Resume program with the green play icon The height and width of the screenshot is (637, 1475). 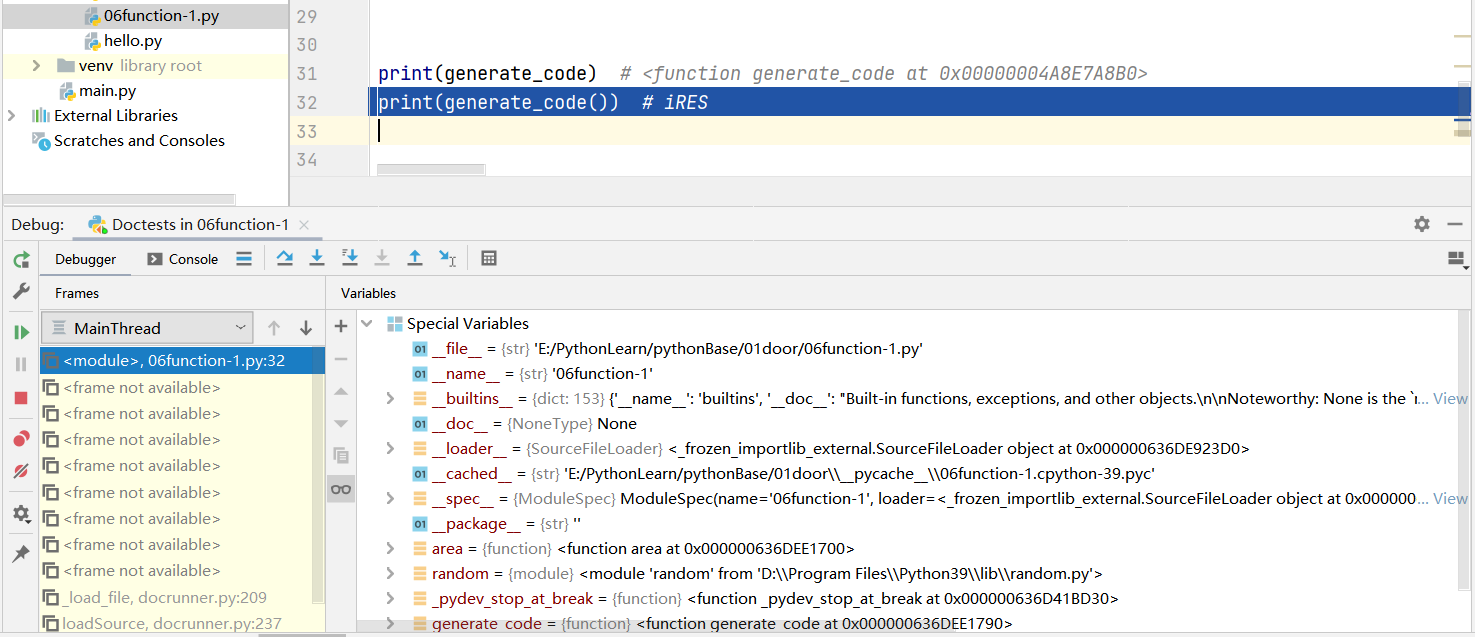[21, 332]
